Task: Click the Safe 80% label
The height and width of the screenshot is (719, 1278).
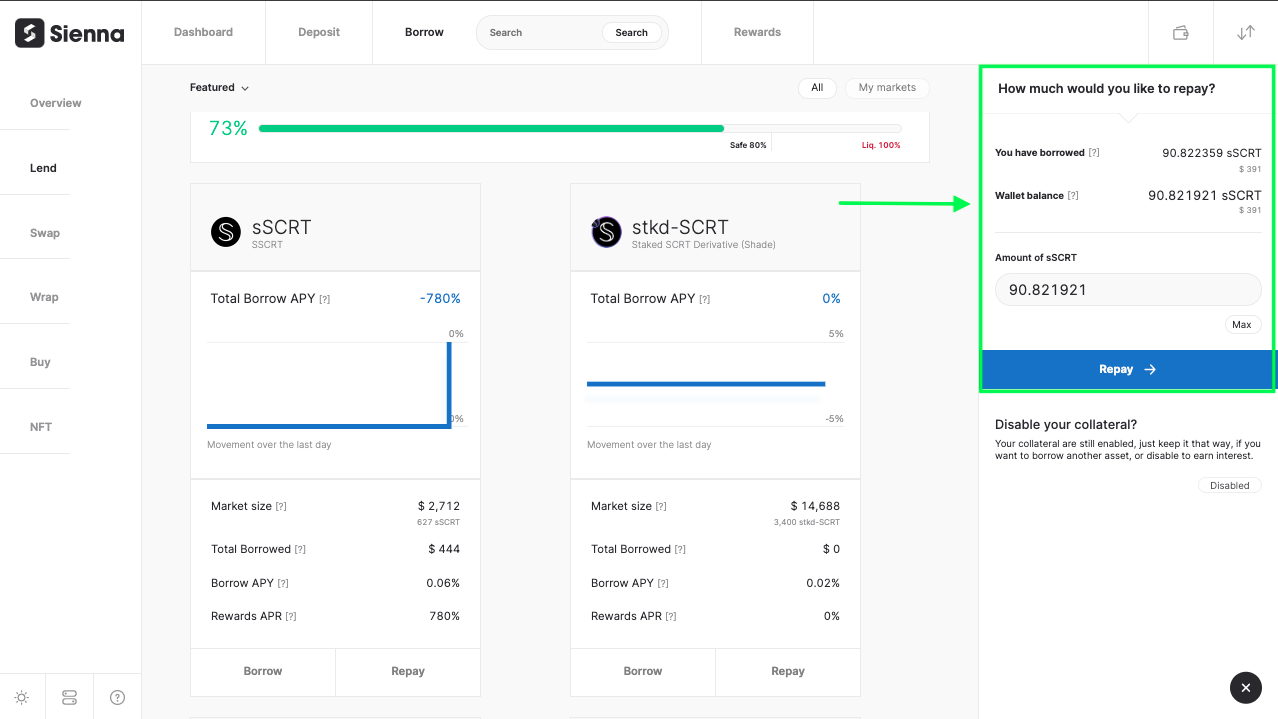Action: 748,145
